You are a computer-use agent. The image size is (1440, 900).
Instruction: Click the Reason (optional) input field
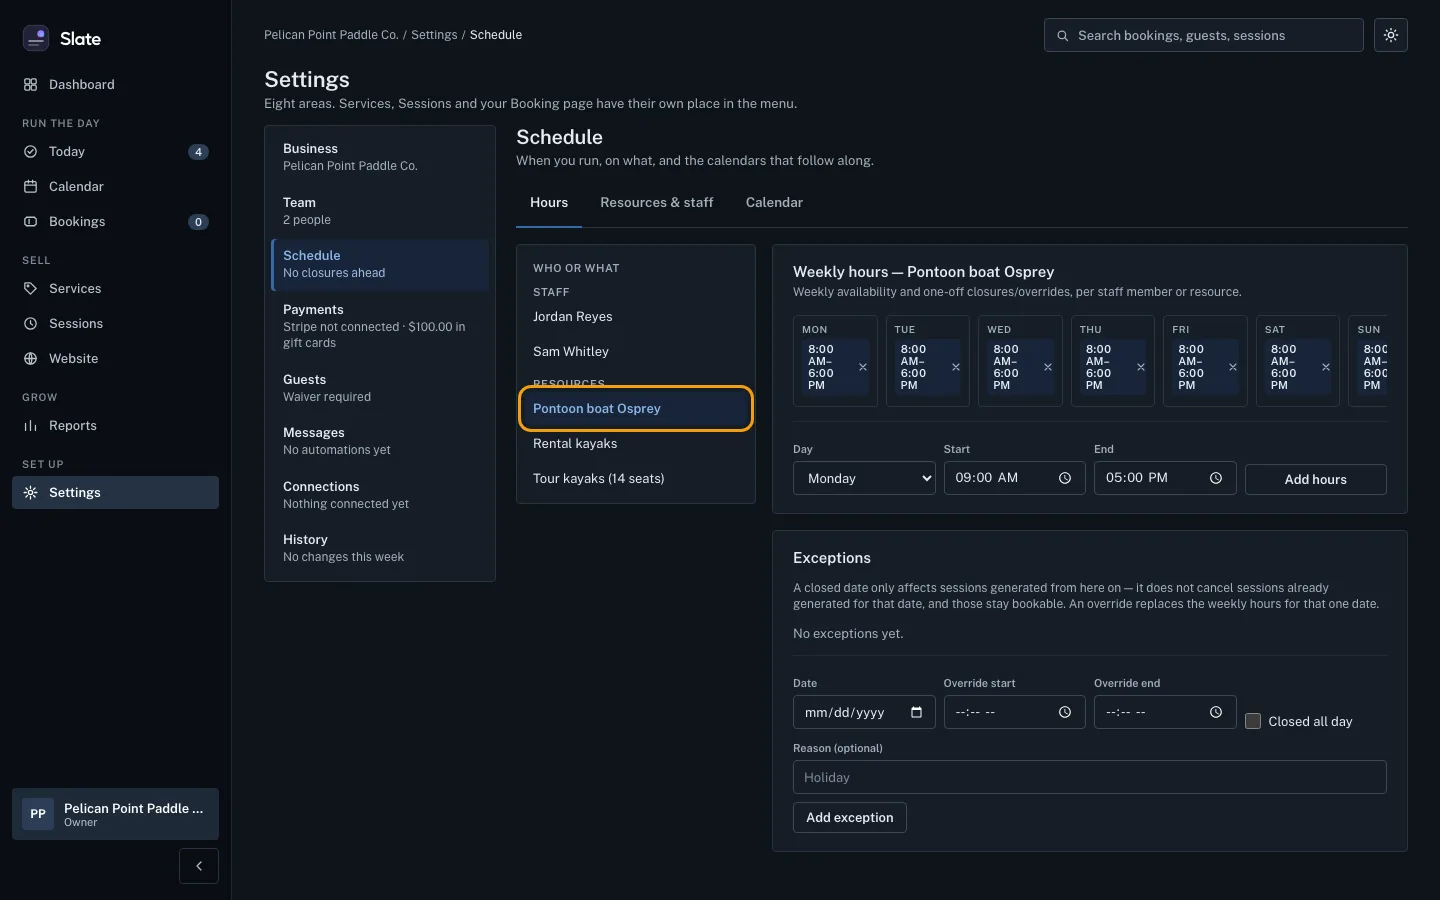(x=1090, y=777)
